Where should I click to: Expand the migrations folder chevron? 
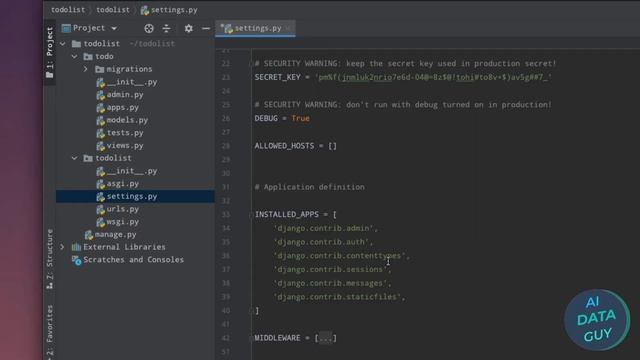[x=86, y=69]
